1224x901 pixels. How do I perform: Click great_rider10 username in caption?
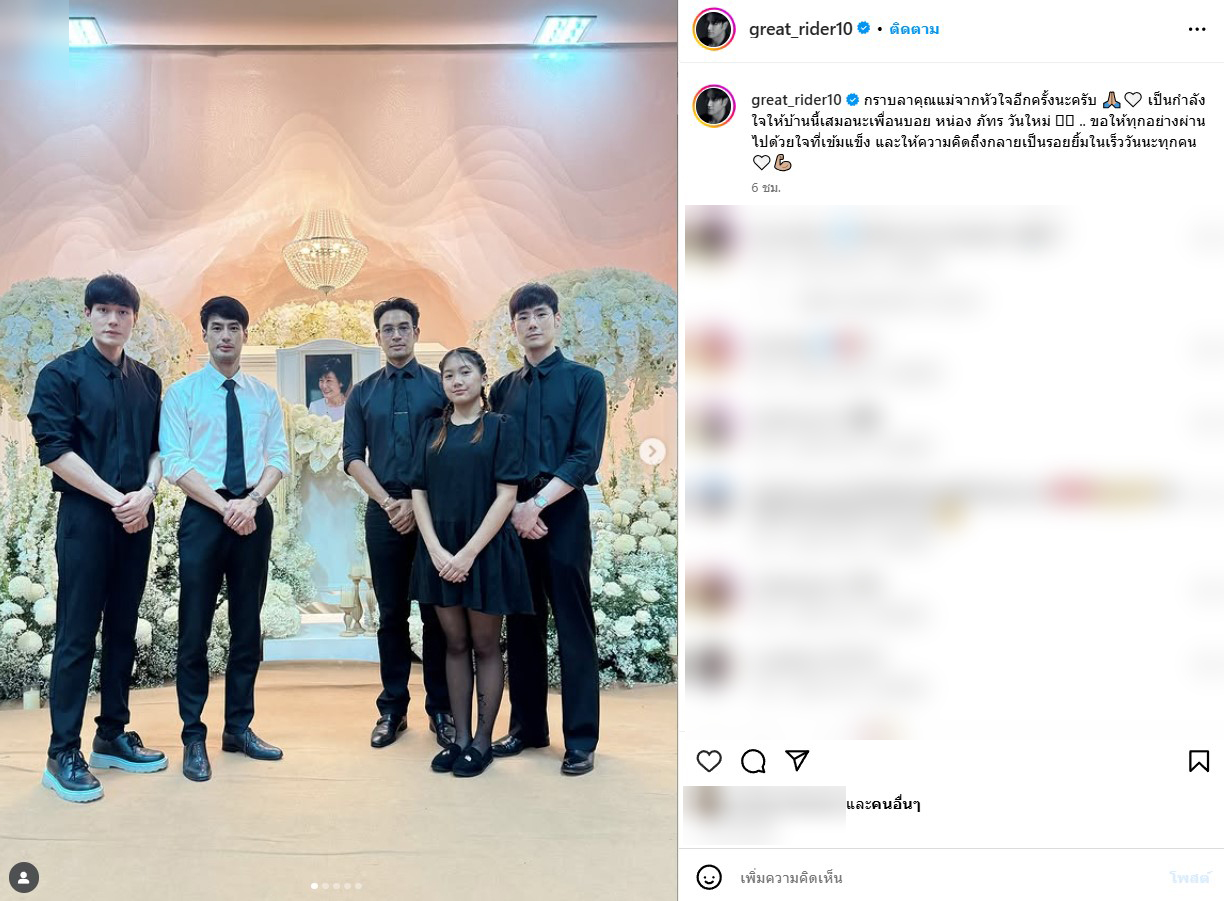point(796,99)
